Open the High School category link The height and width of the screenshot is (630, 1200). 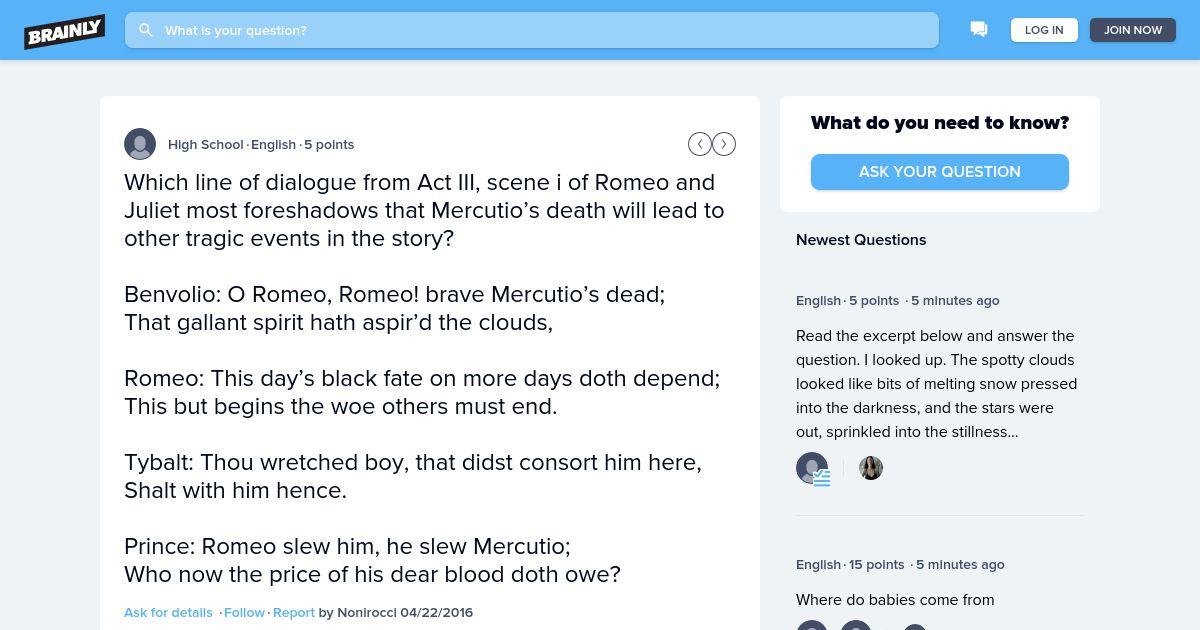(205, 144)
